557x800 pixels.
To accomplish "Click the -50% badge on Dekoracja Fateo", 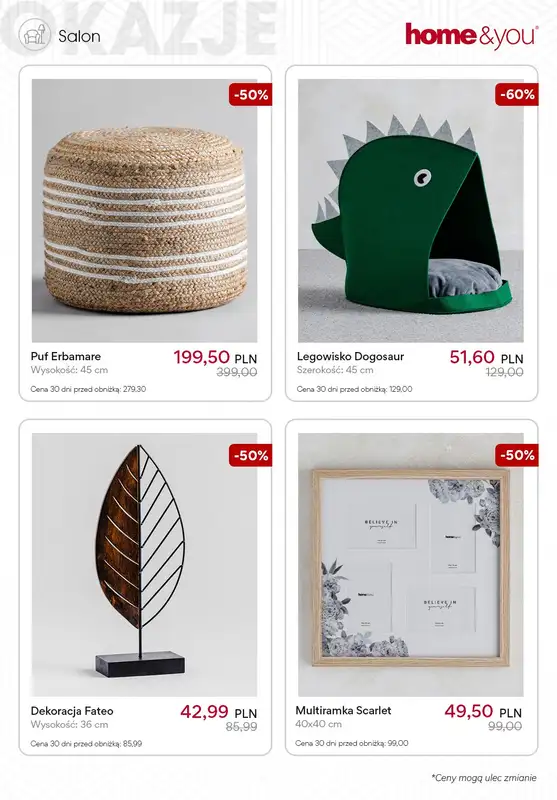I will (250, 455).
